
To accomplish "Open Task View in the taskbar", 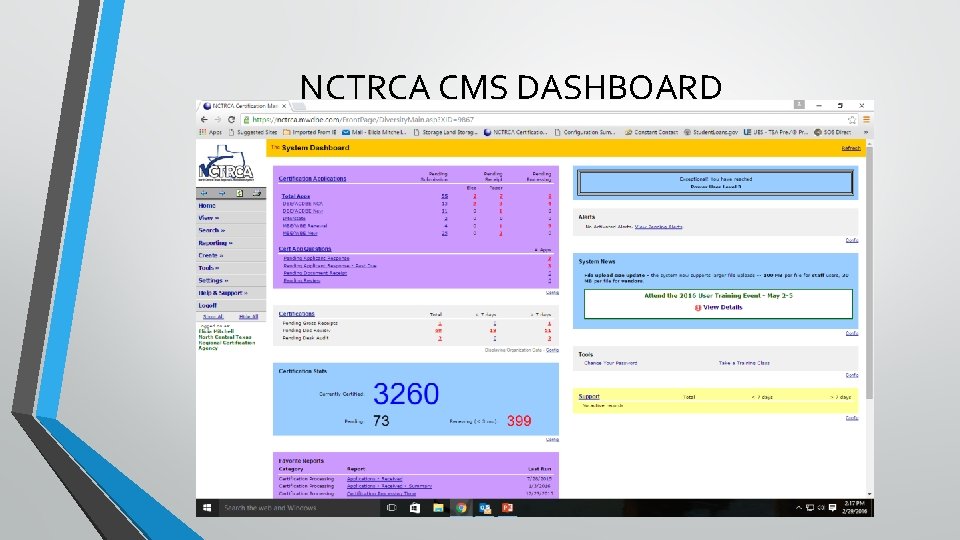I will click(391, 508).
